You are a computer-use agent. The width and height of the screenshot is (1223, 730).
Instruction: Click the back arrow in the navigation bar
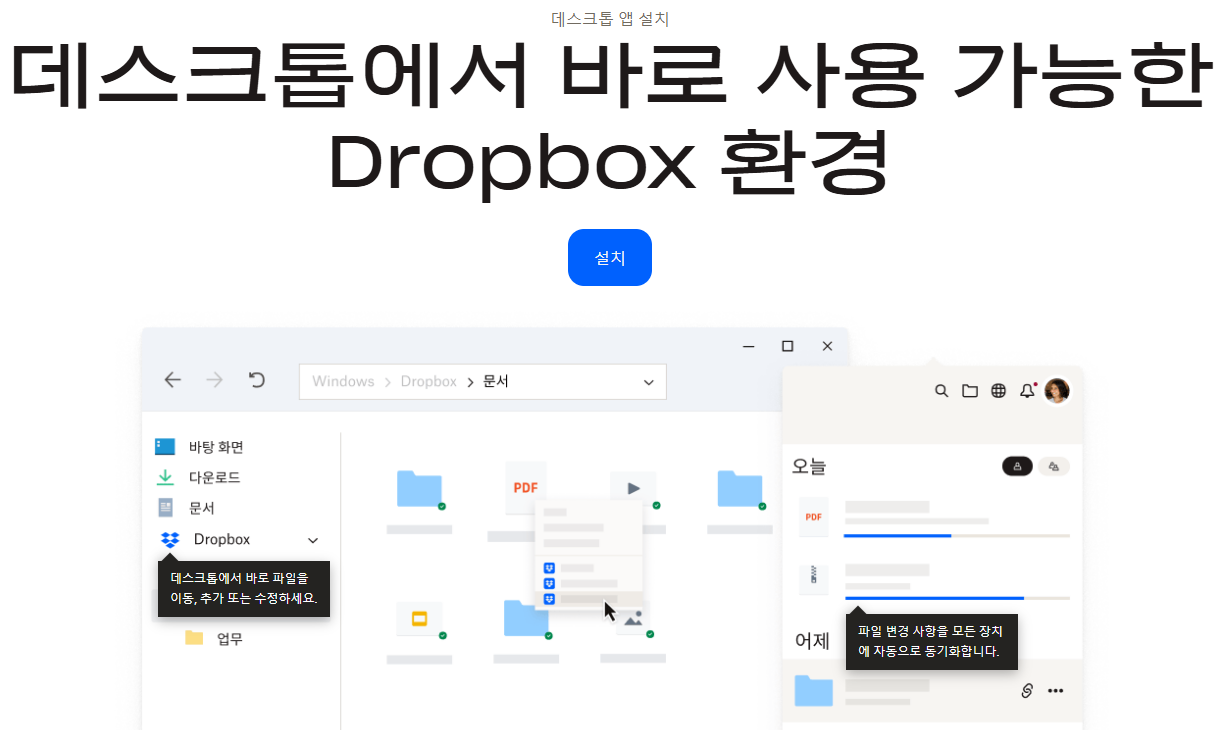[x=172, y=380]
